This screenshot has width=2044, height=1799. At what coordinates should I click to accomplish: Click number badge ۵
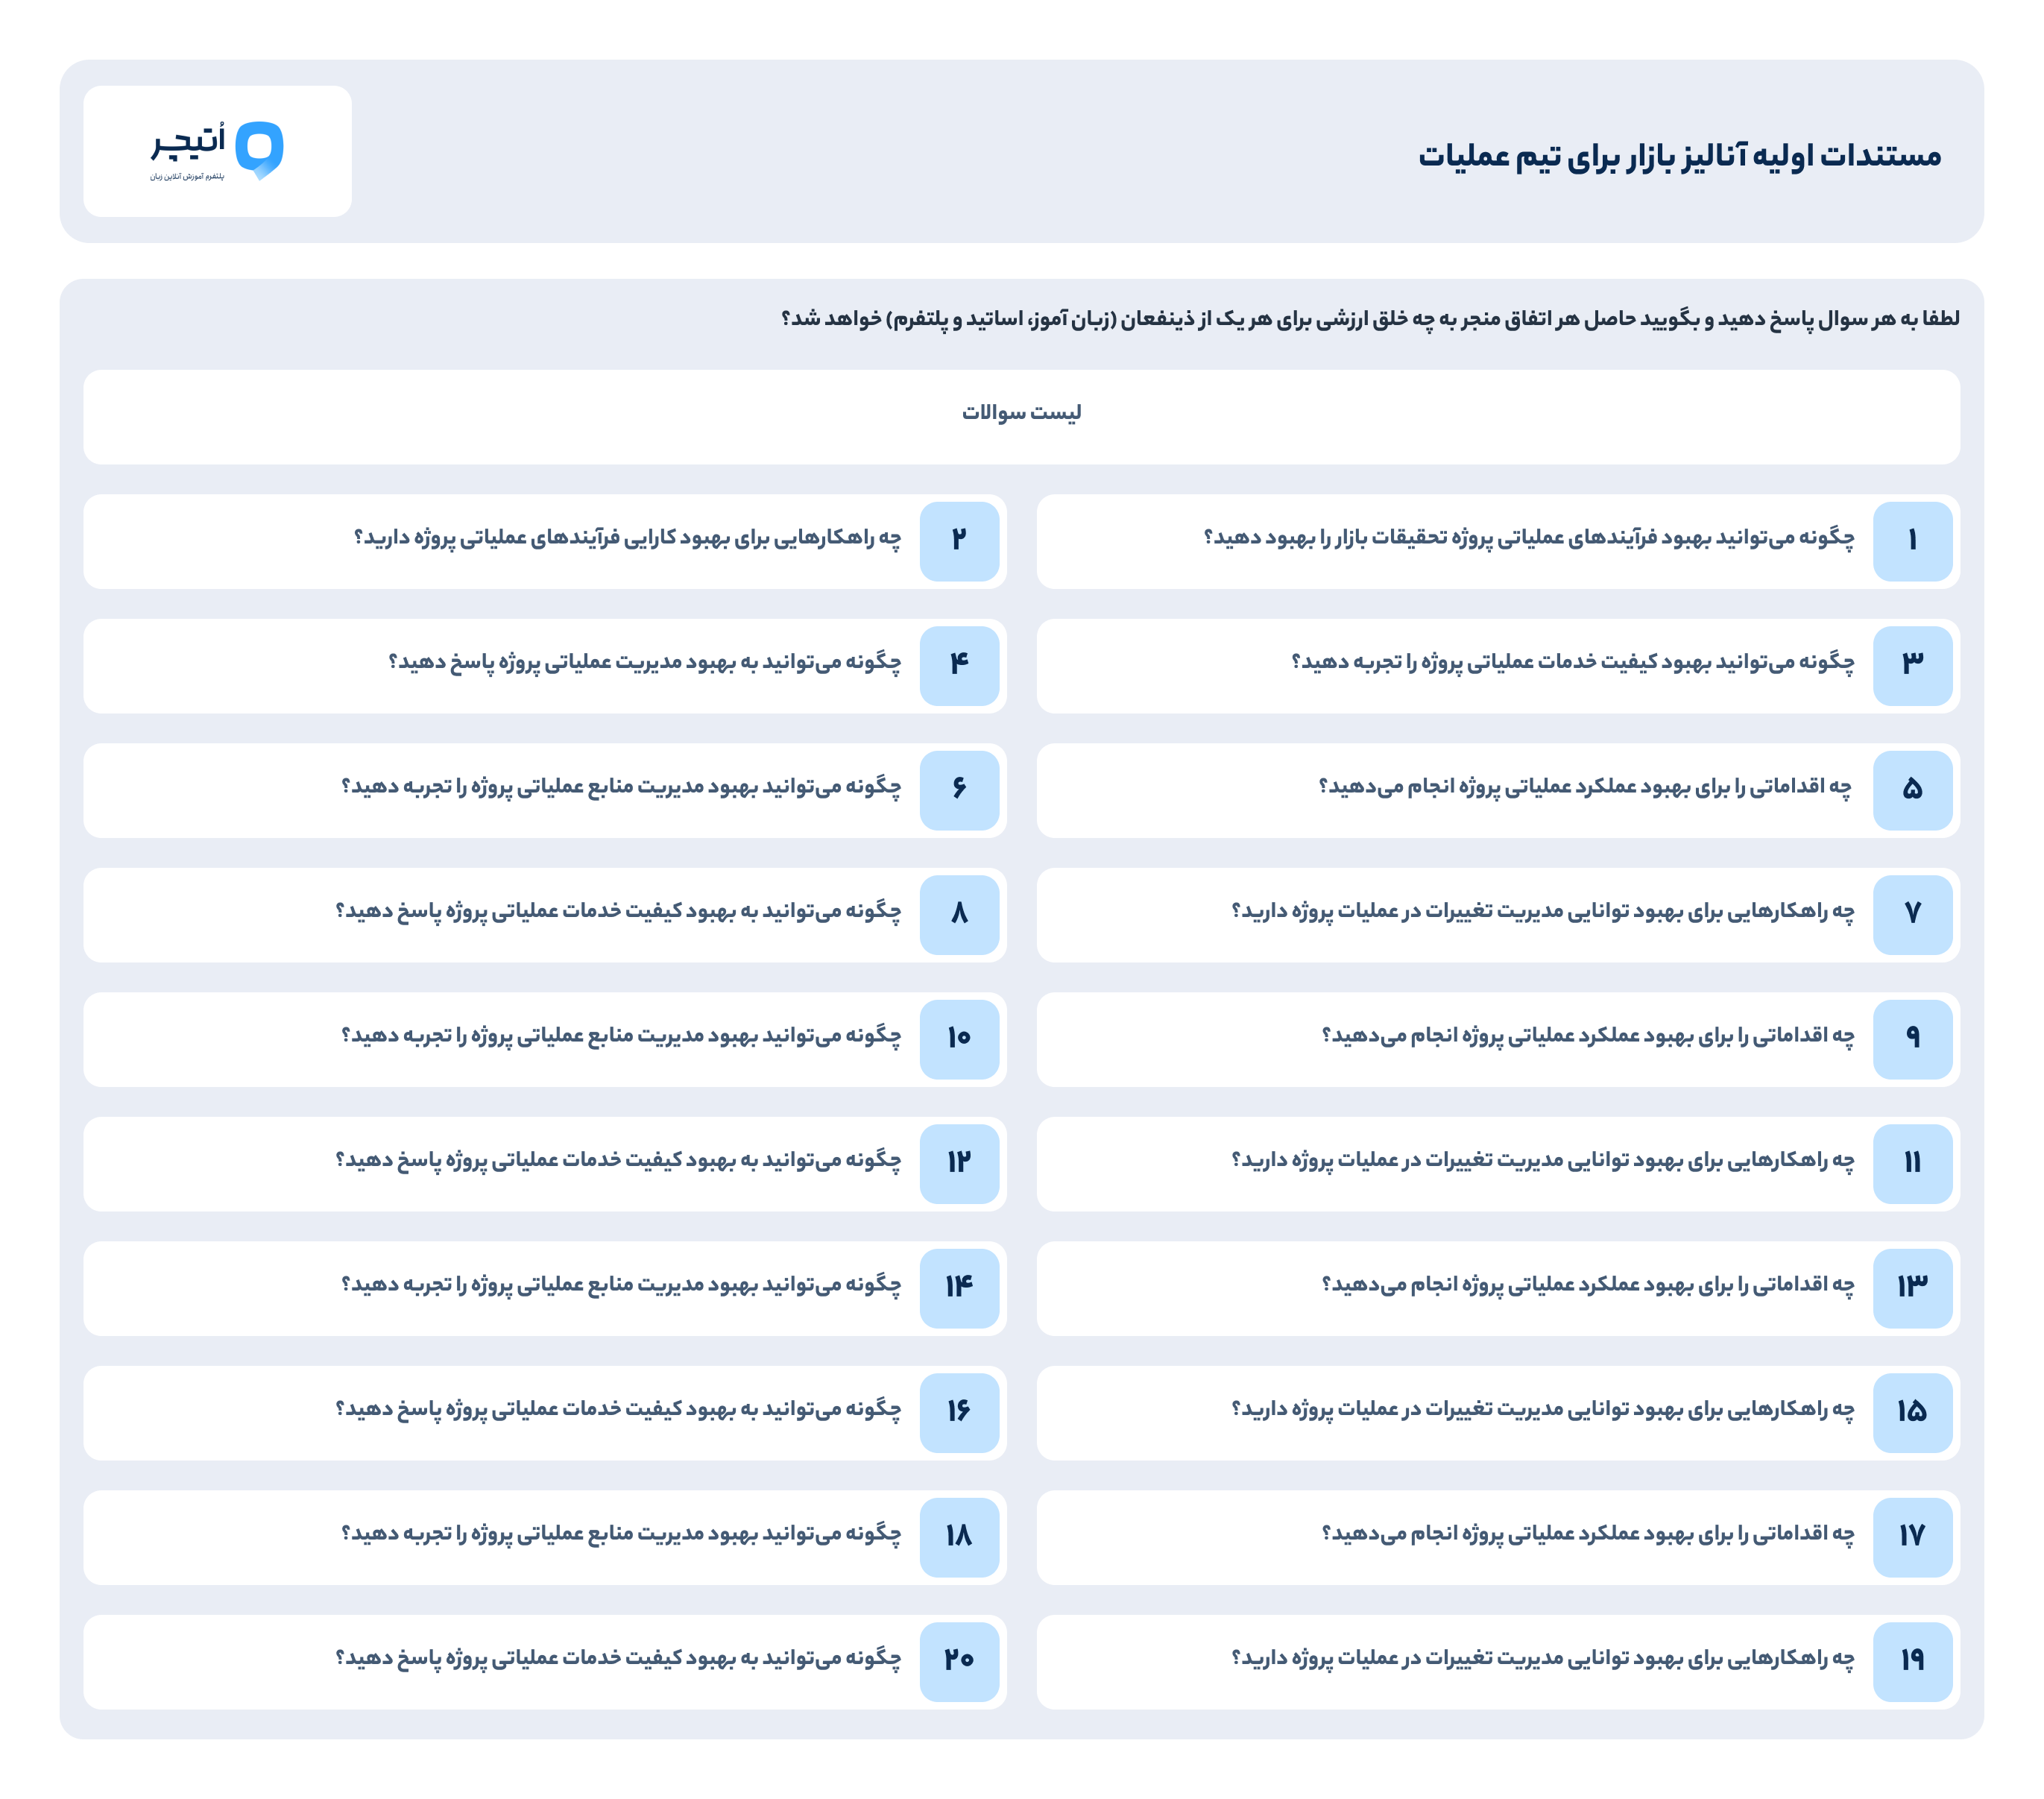pyautogui.click(x=1912, y=790)
